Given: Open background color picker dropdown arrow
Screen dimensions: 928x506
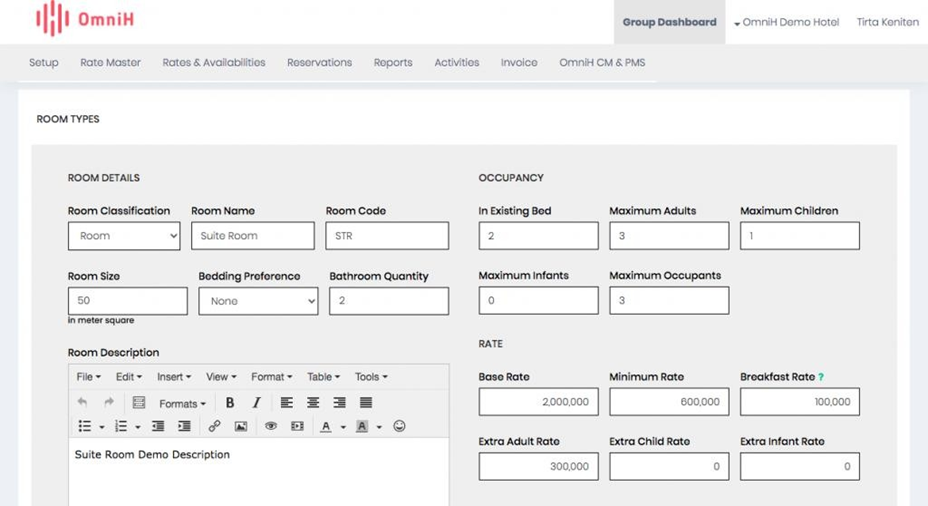Looking at the screenshot, I should pyautogui.click(x=379, y=427).
